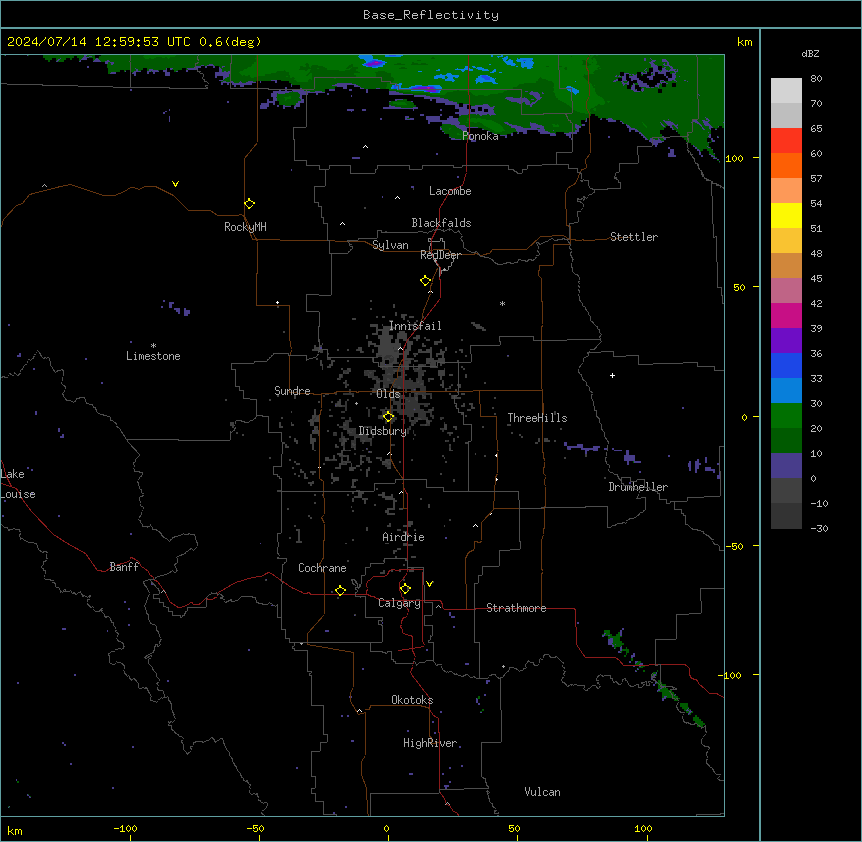Screen dimensions: 862x842
Task: Click the Sylvan town label
Action: pyautogui.click(x=390, y=245)
